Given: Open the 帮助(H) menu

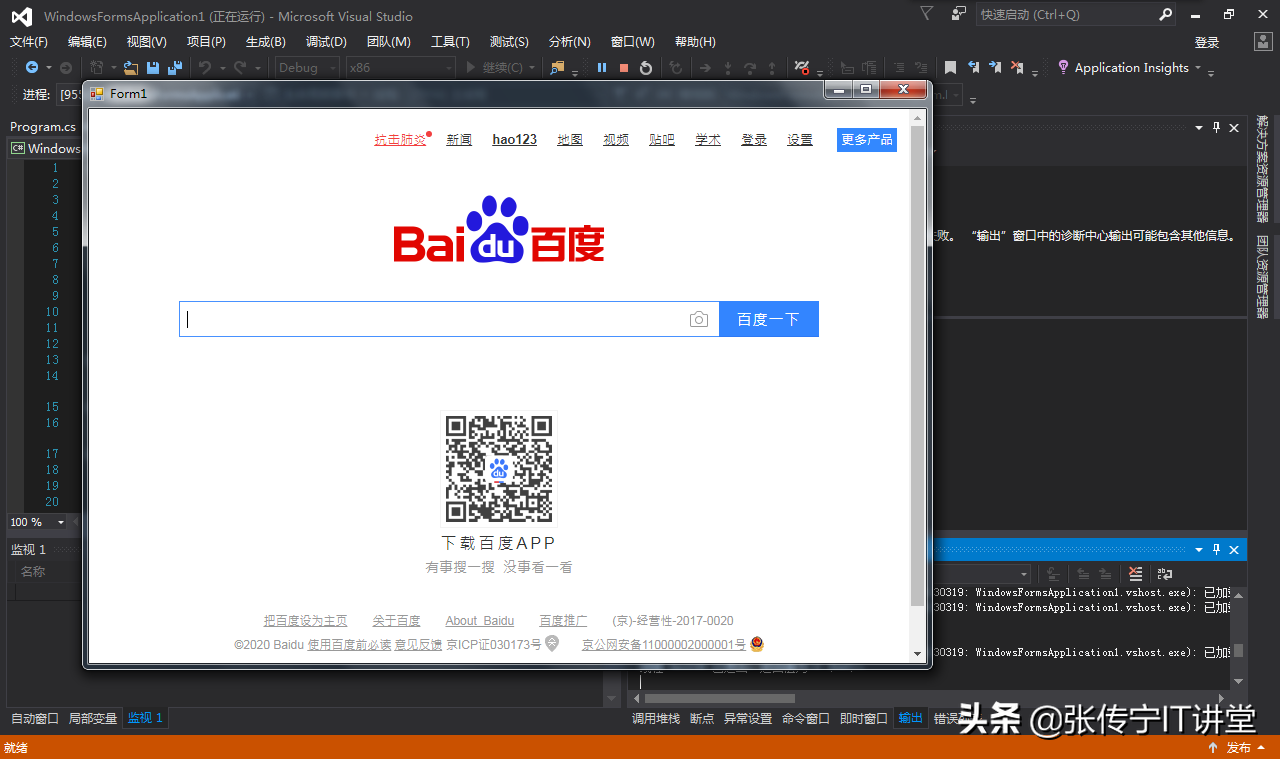Looking at the screenshot, I should tap(695, 42).
